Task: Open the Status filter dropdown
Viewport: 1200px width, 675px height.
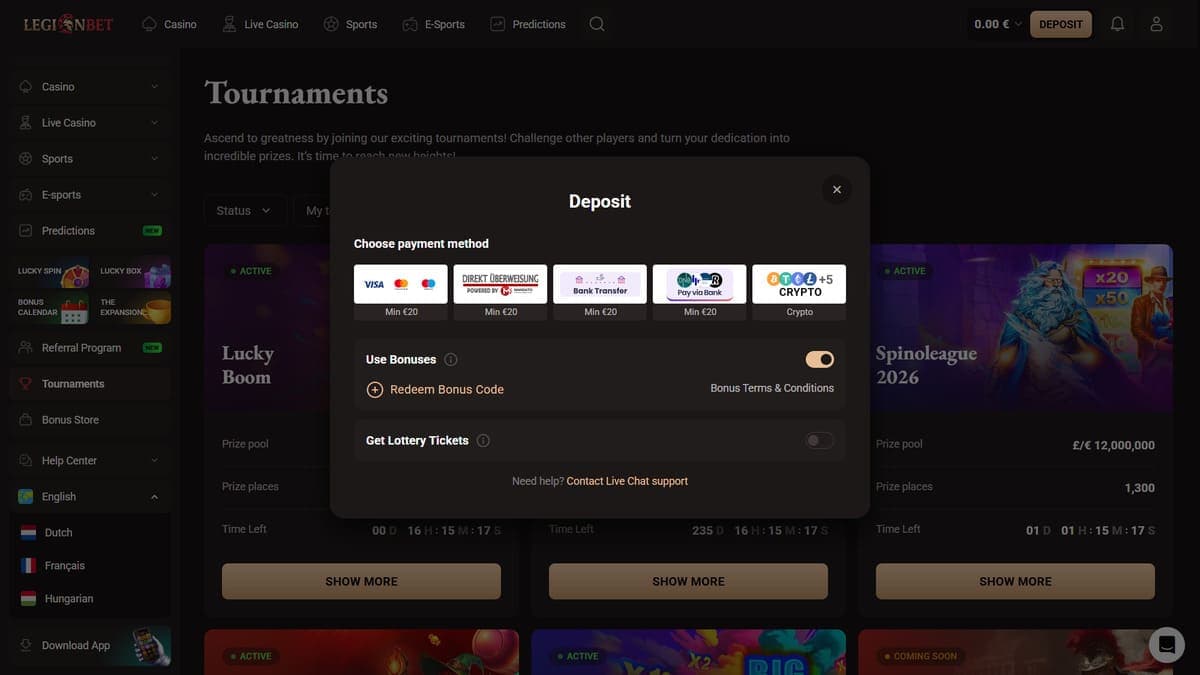Action: click(244, 211)
